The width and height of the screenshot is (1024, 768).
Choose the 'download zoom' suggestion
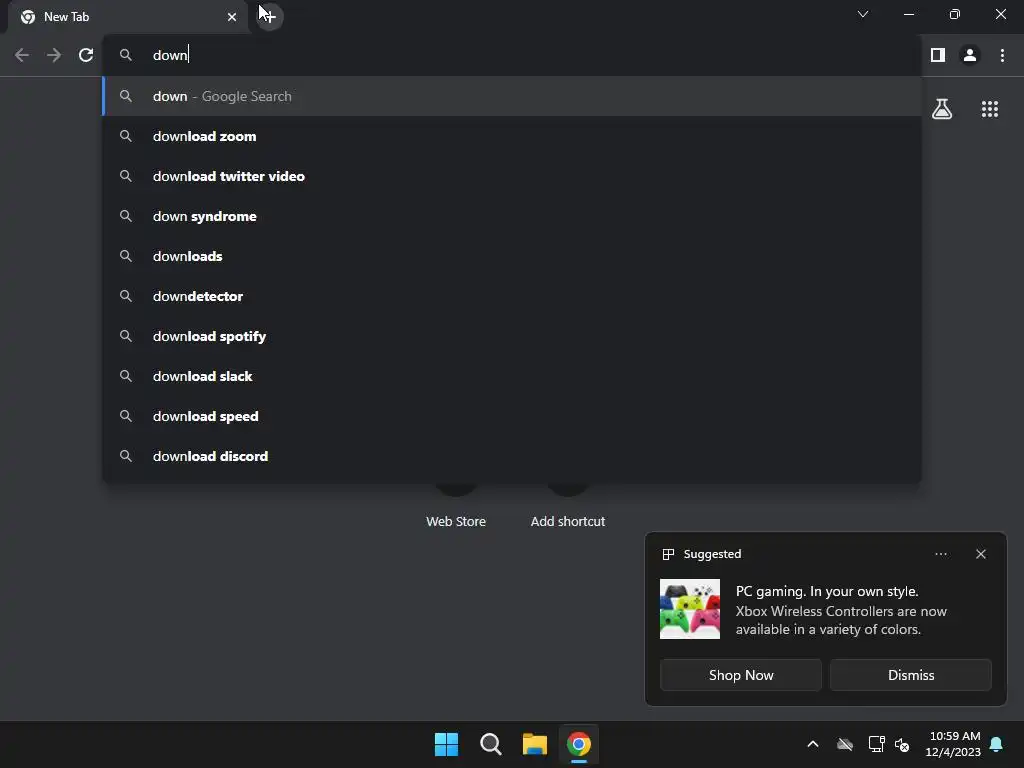click(x=513, y=136)
